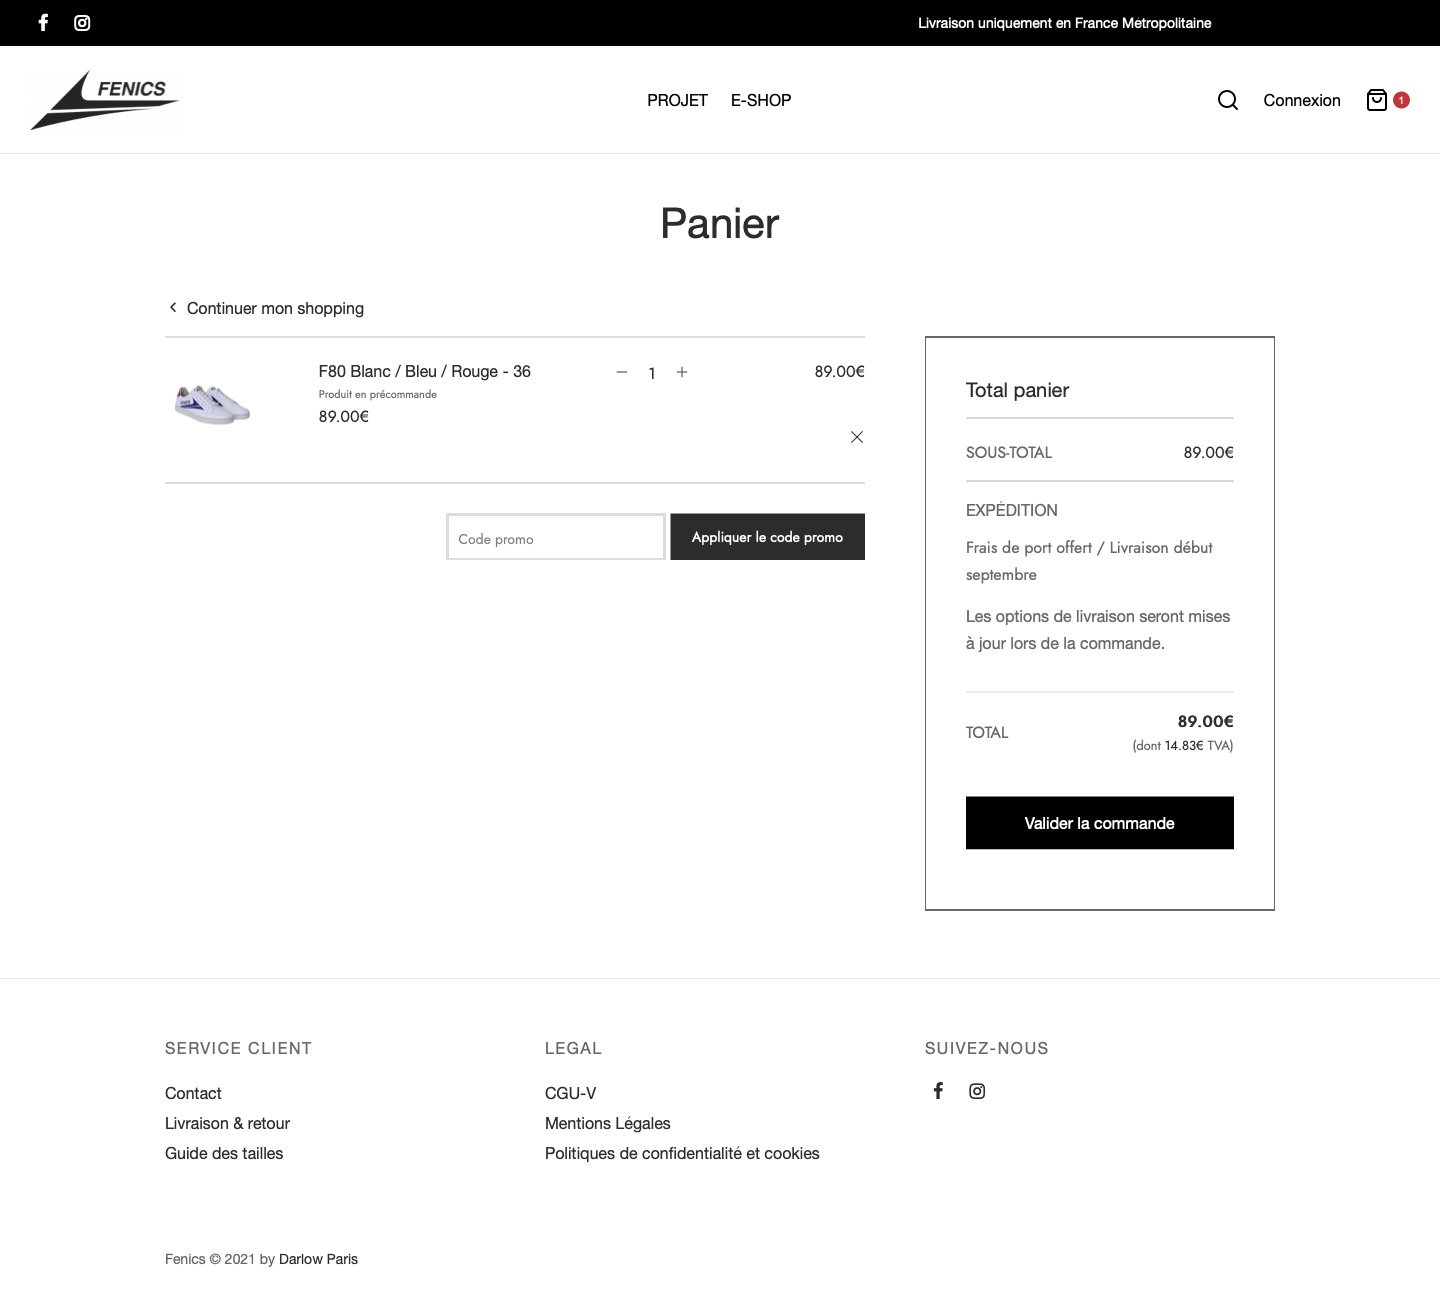This screenshot has width=1440, height=1291.
Task: Click the quantity value field
Action: pos(652,373)
